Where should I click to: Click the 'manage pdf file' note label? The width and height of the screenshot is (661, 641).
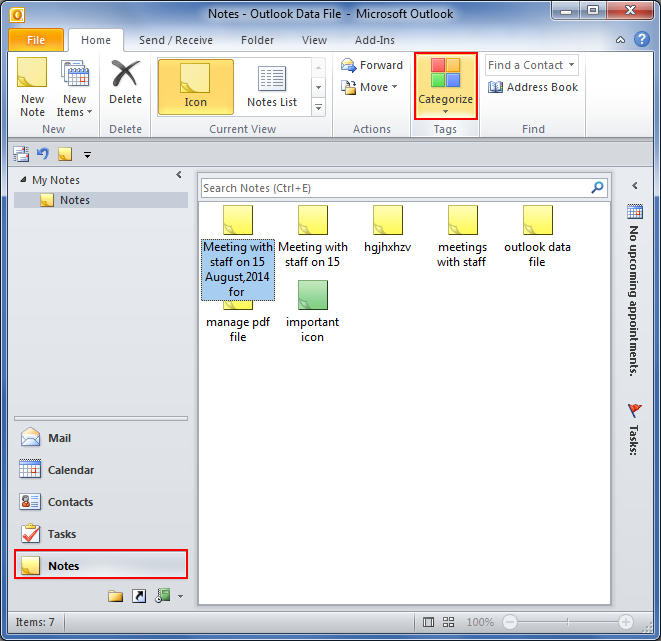click(238, 329)
